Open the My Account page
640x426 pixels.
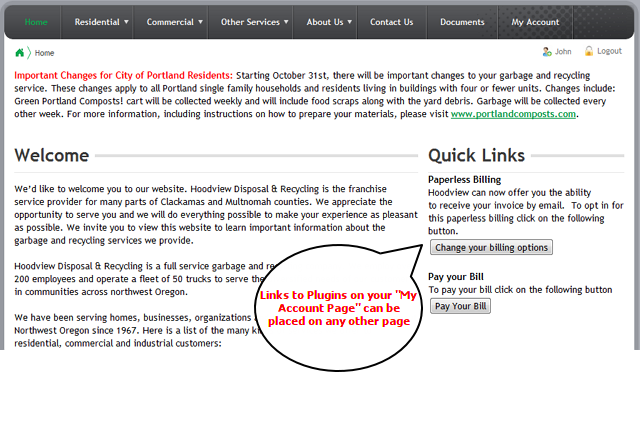[x=535, y=22]
